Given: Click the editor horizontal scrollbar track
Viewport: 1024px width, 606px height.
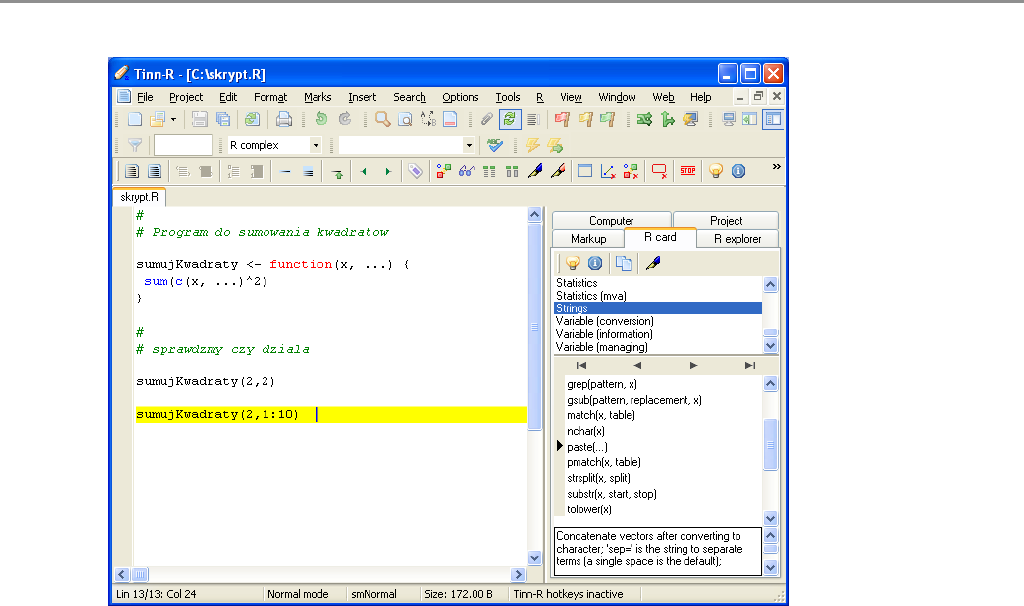Looking at the screenshot, I should pyautogui.click(x=330, y=575).
